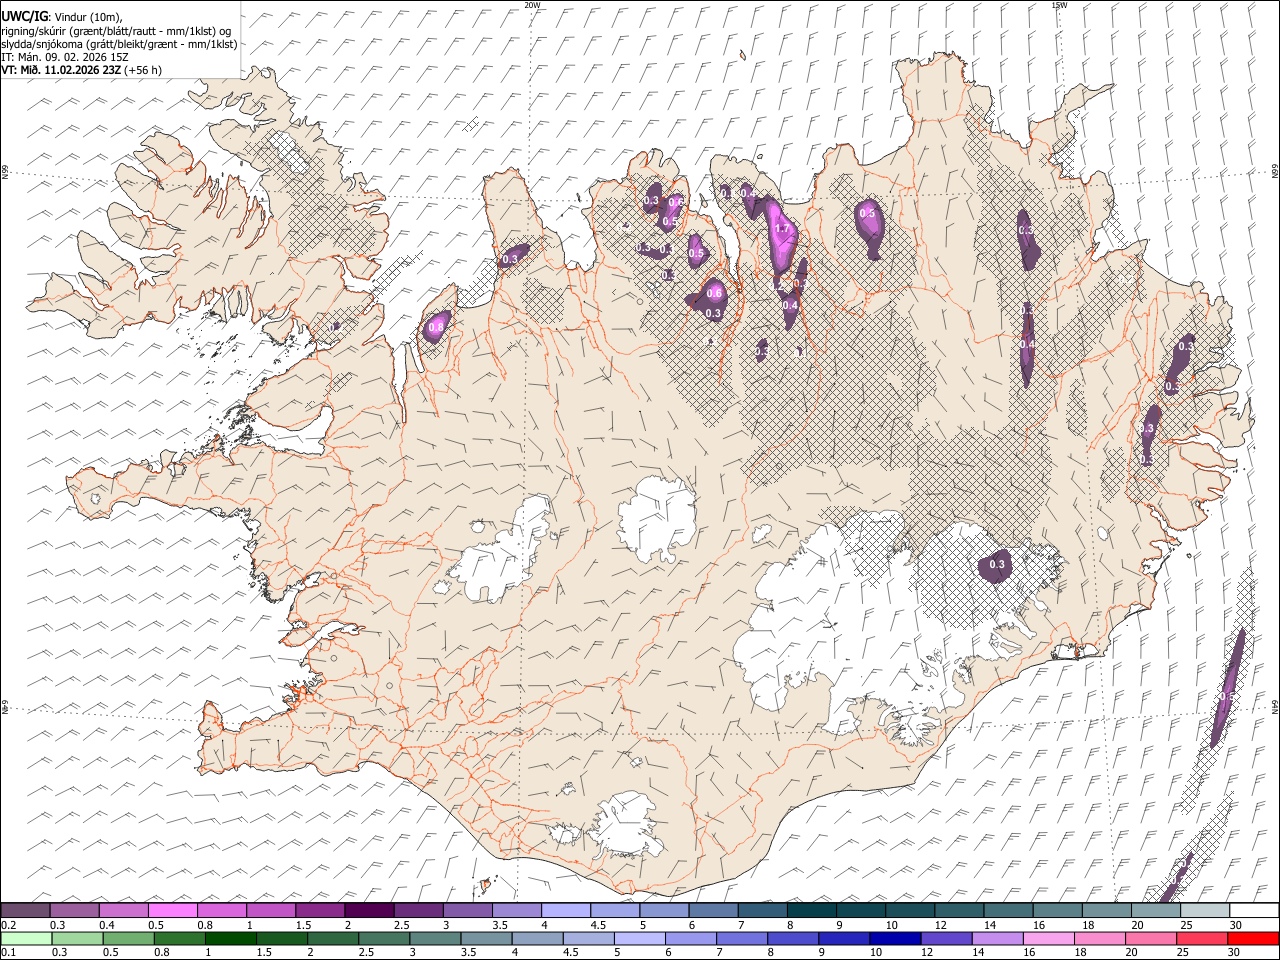Select the dark mauve 0.2–0.3 swatch, upper legend
This screenshot has width=1280, height=960.
[25, 910]
